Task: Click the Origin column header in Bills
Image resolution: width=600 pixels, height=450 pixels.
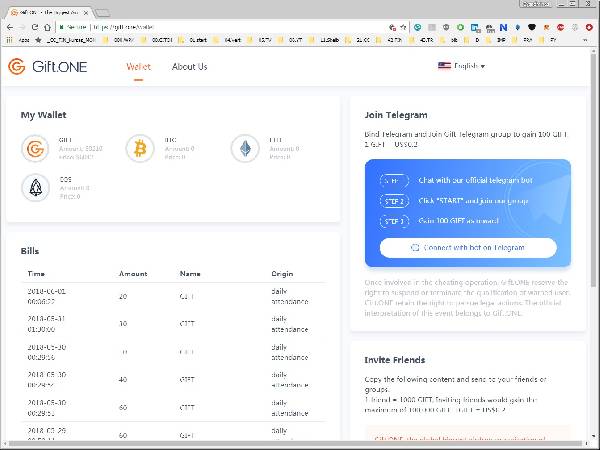Action: pyautogui.click(x=282, y=274)
